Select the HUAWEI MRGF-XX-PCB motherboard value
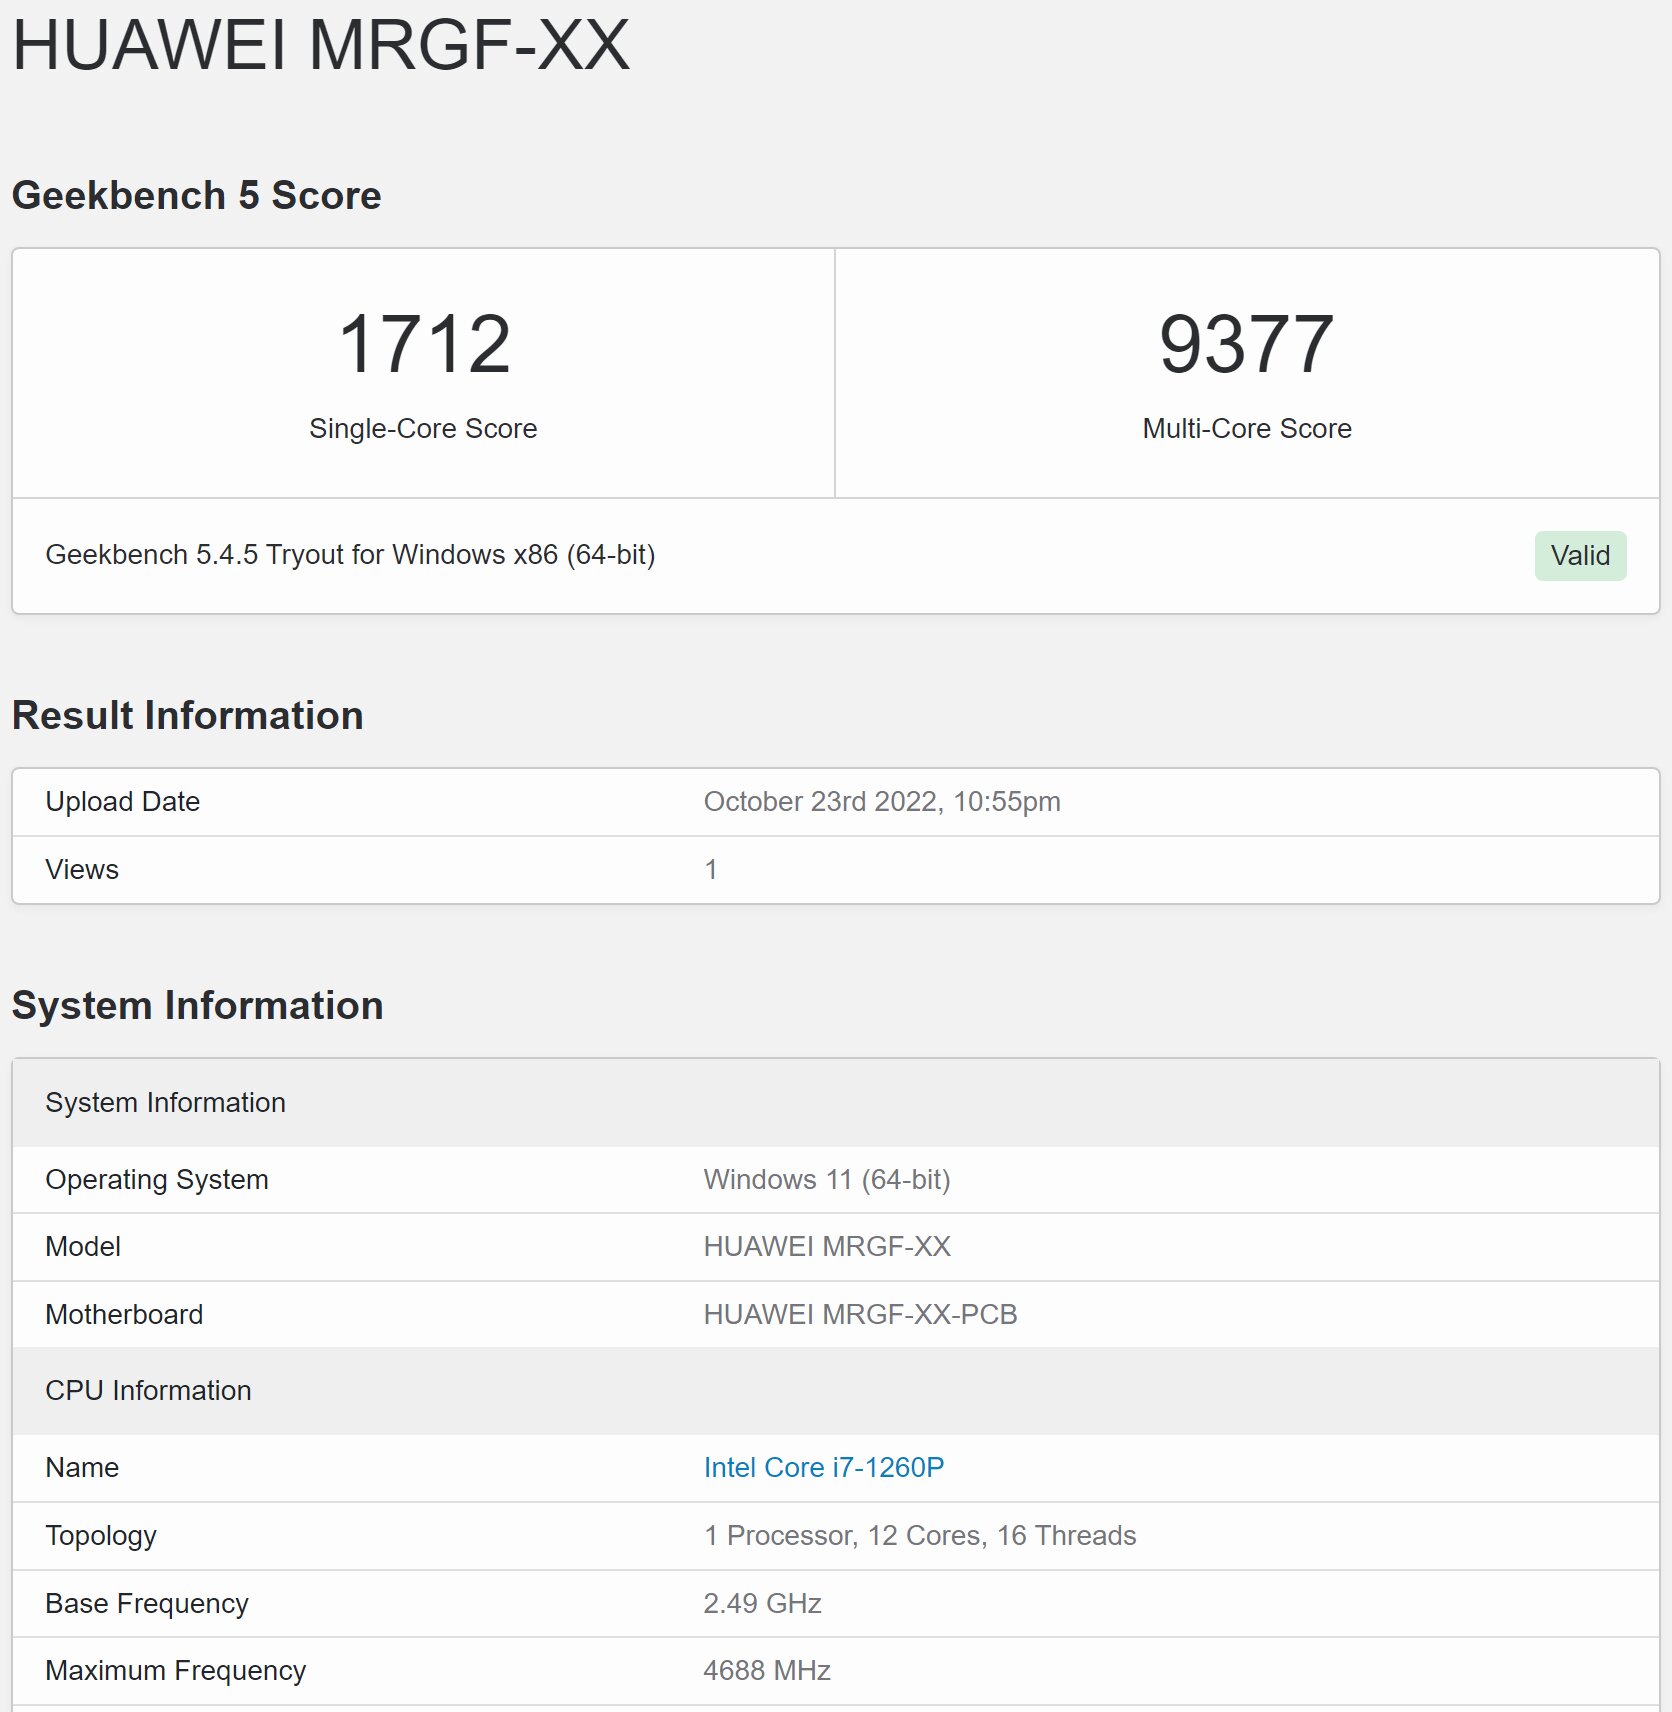The image size is (1672, 1712). tap(860, 1315)
